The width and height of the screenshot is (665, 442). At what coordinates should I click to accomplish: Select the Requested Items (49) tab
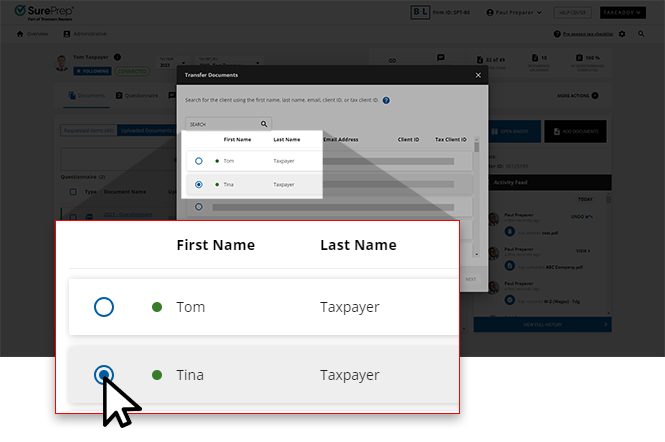[x=89, y=131]
